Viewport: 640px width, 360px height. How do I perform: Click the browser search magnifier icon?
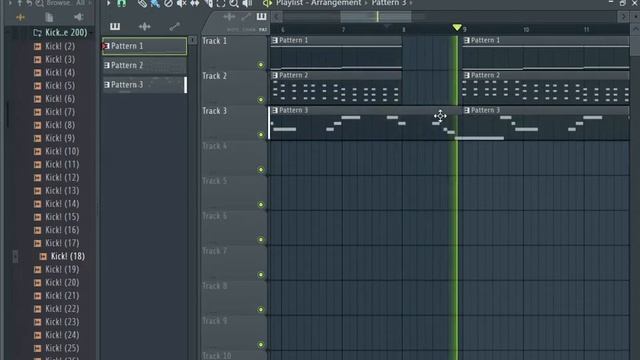(x=40, y=3)
